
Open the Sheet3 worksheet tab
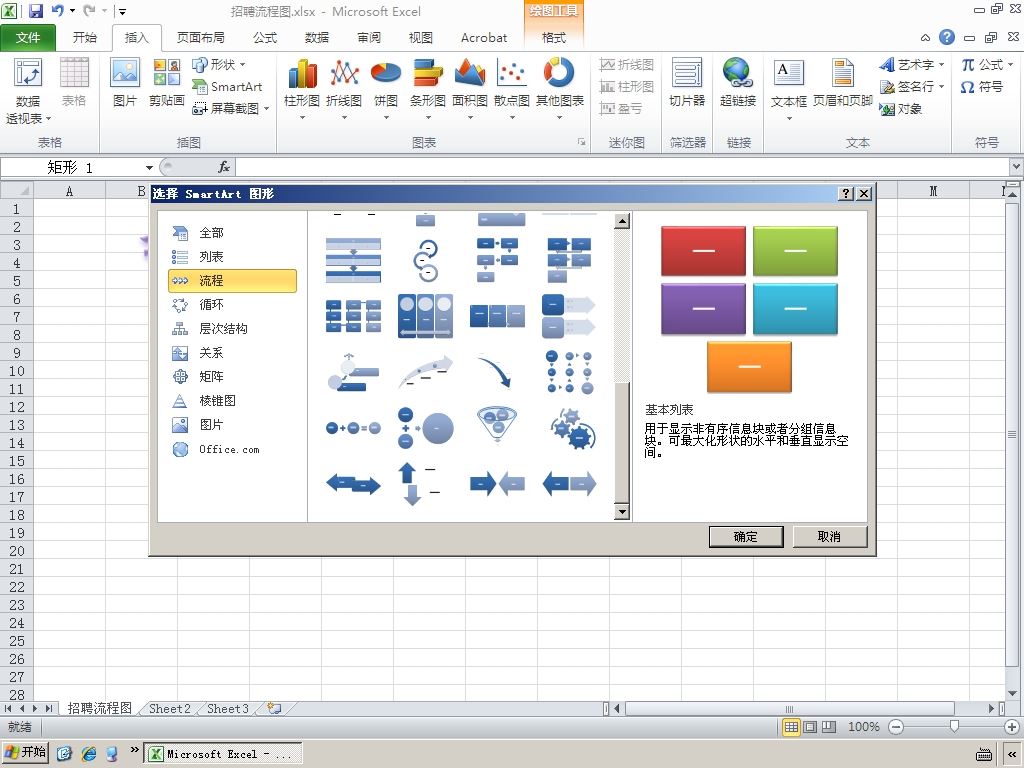coord(228,709)
